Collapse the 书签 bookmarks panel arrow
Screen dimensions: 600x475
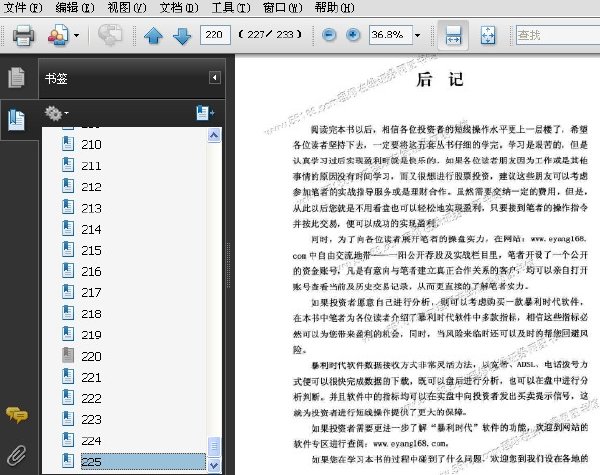click(x=215, y=78)
